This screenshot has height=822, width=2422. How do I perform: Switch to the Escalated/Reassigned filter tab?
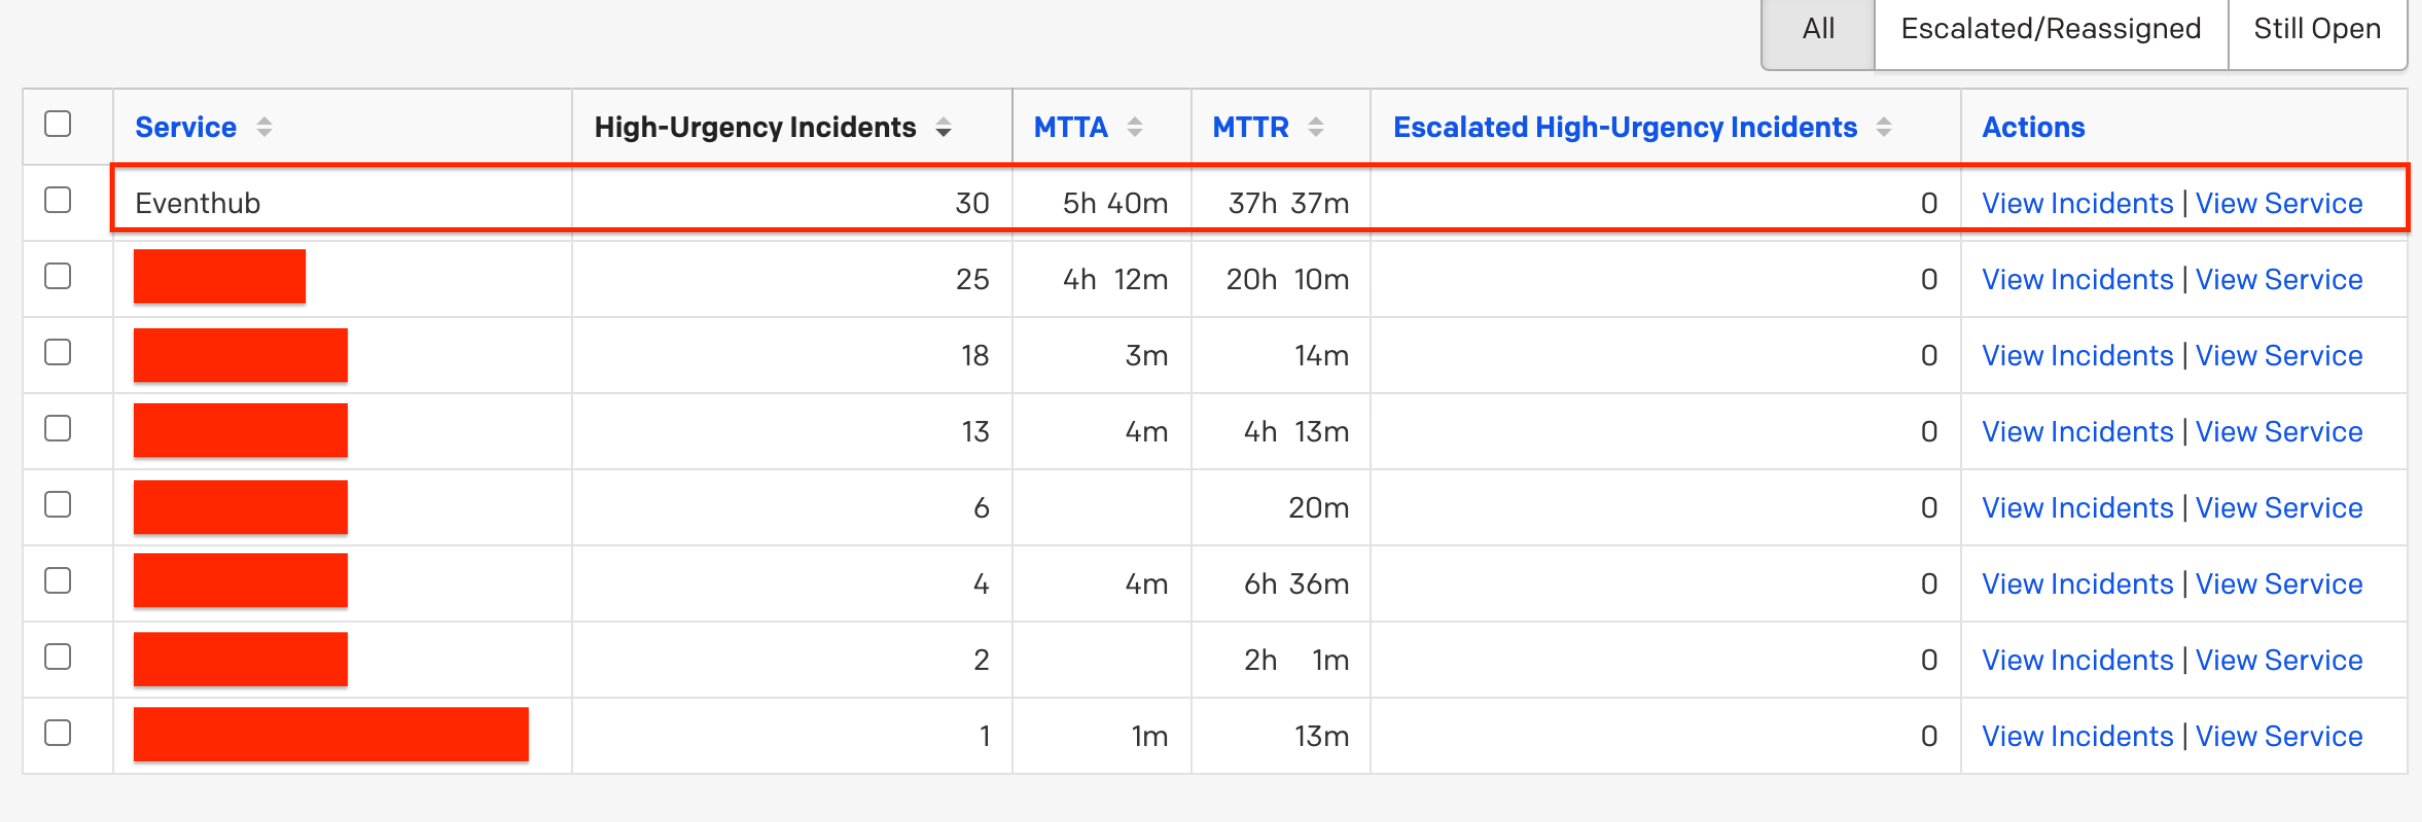(x=2050, y=29)
